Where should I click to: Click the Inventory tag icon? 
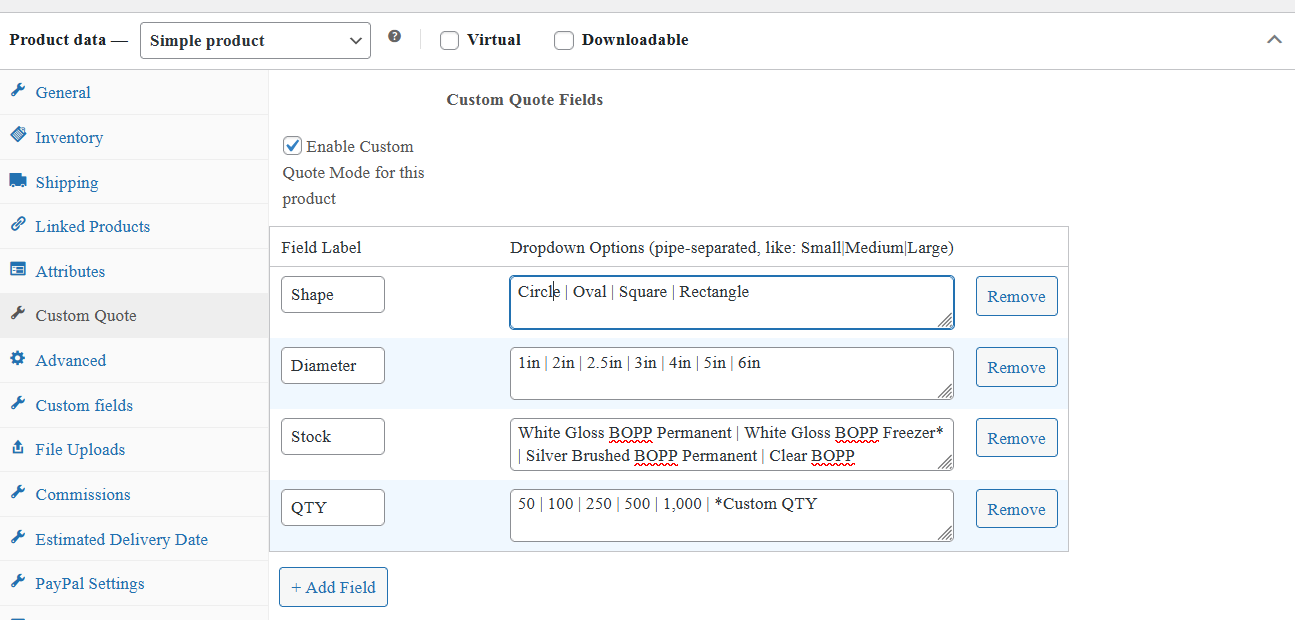[x=18, y=135]
